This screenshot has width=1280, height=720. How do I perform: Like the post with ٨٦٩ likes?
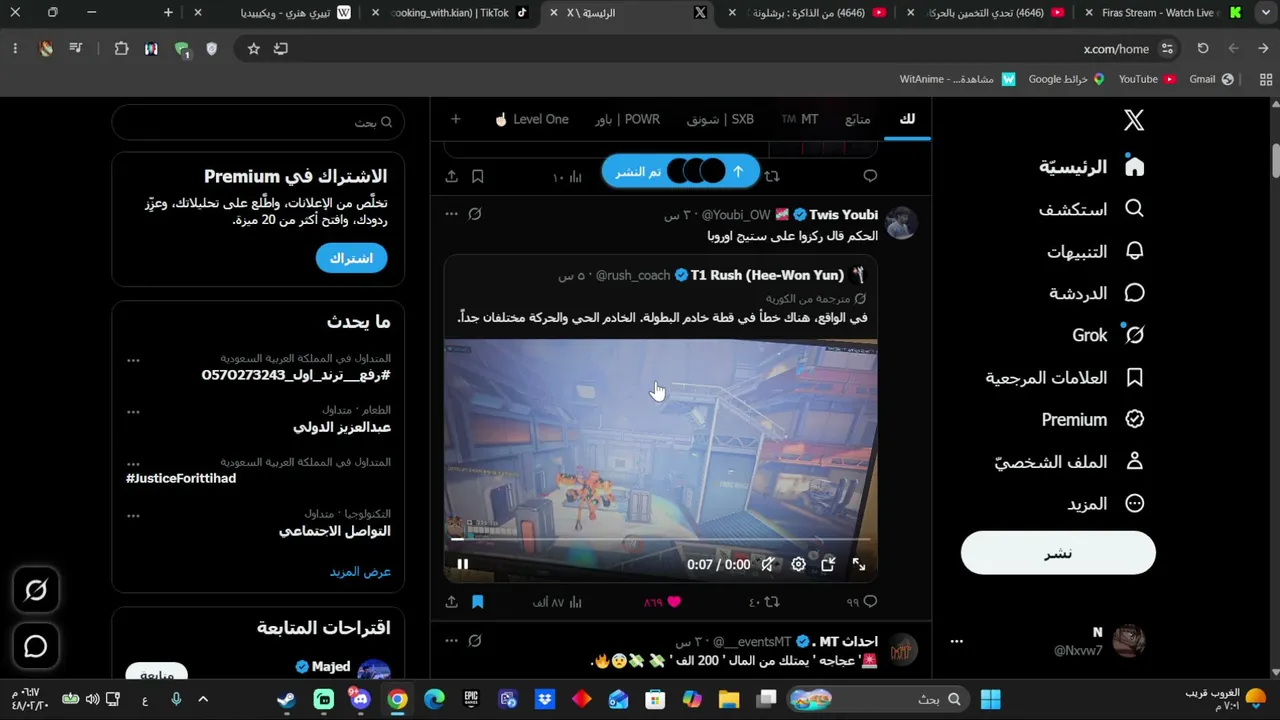click(662, 602)
